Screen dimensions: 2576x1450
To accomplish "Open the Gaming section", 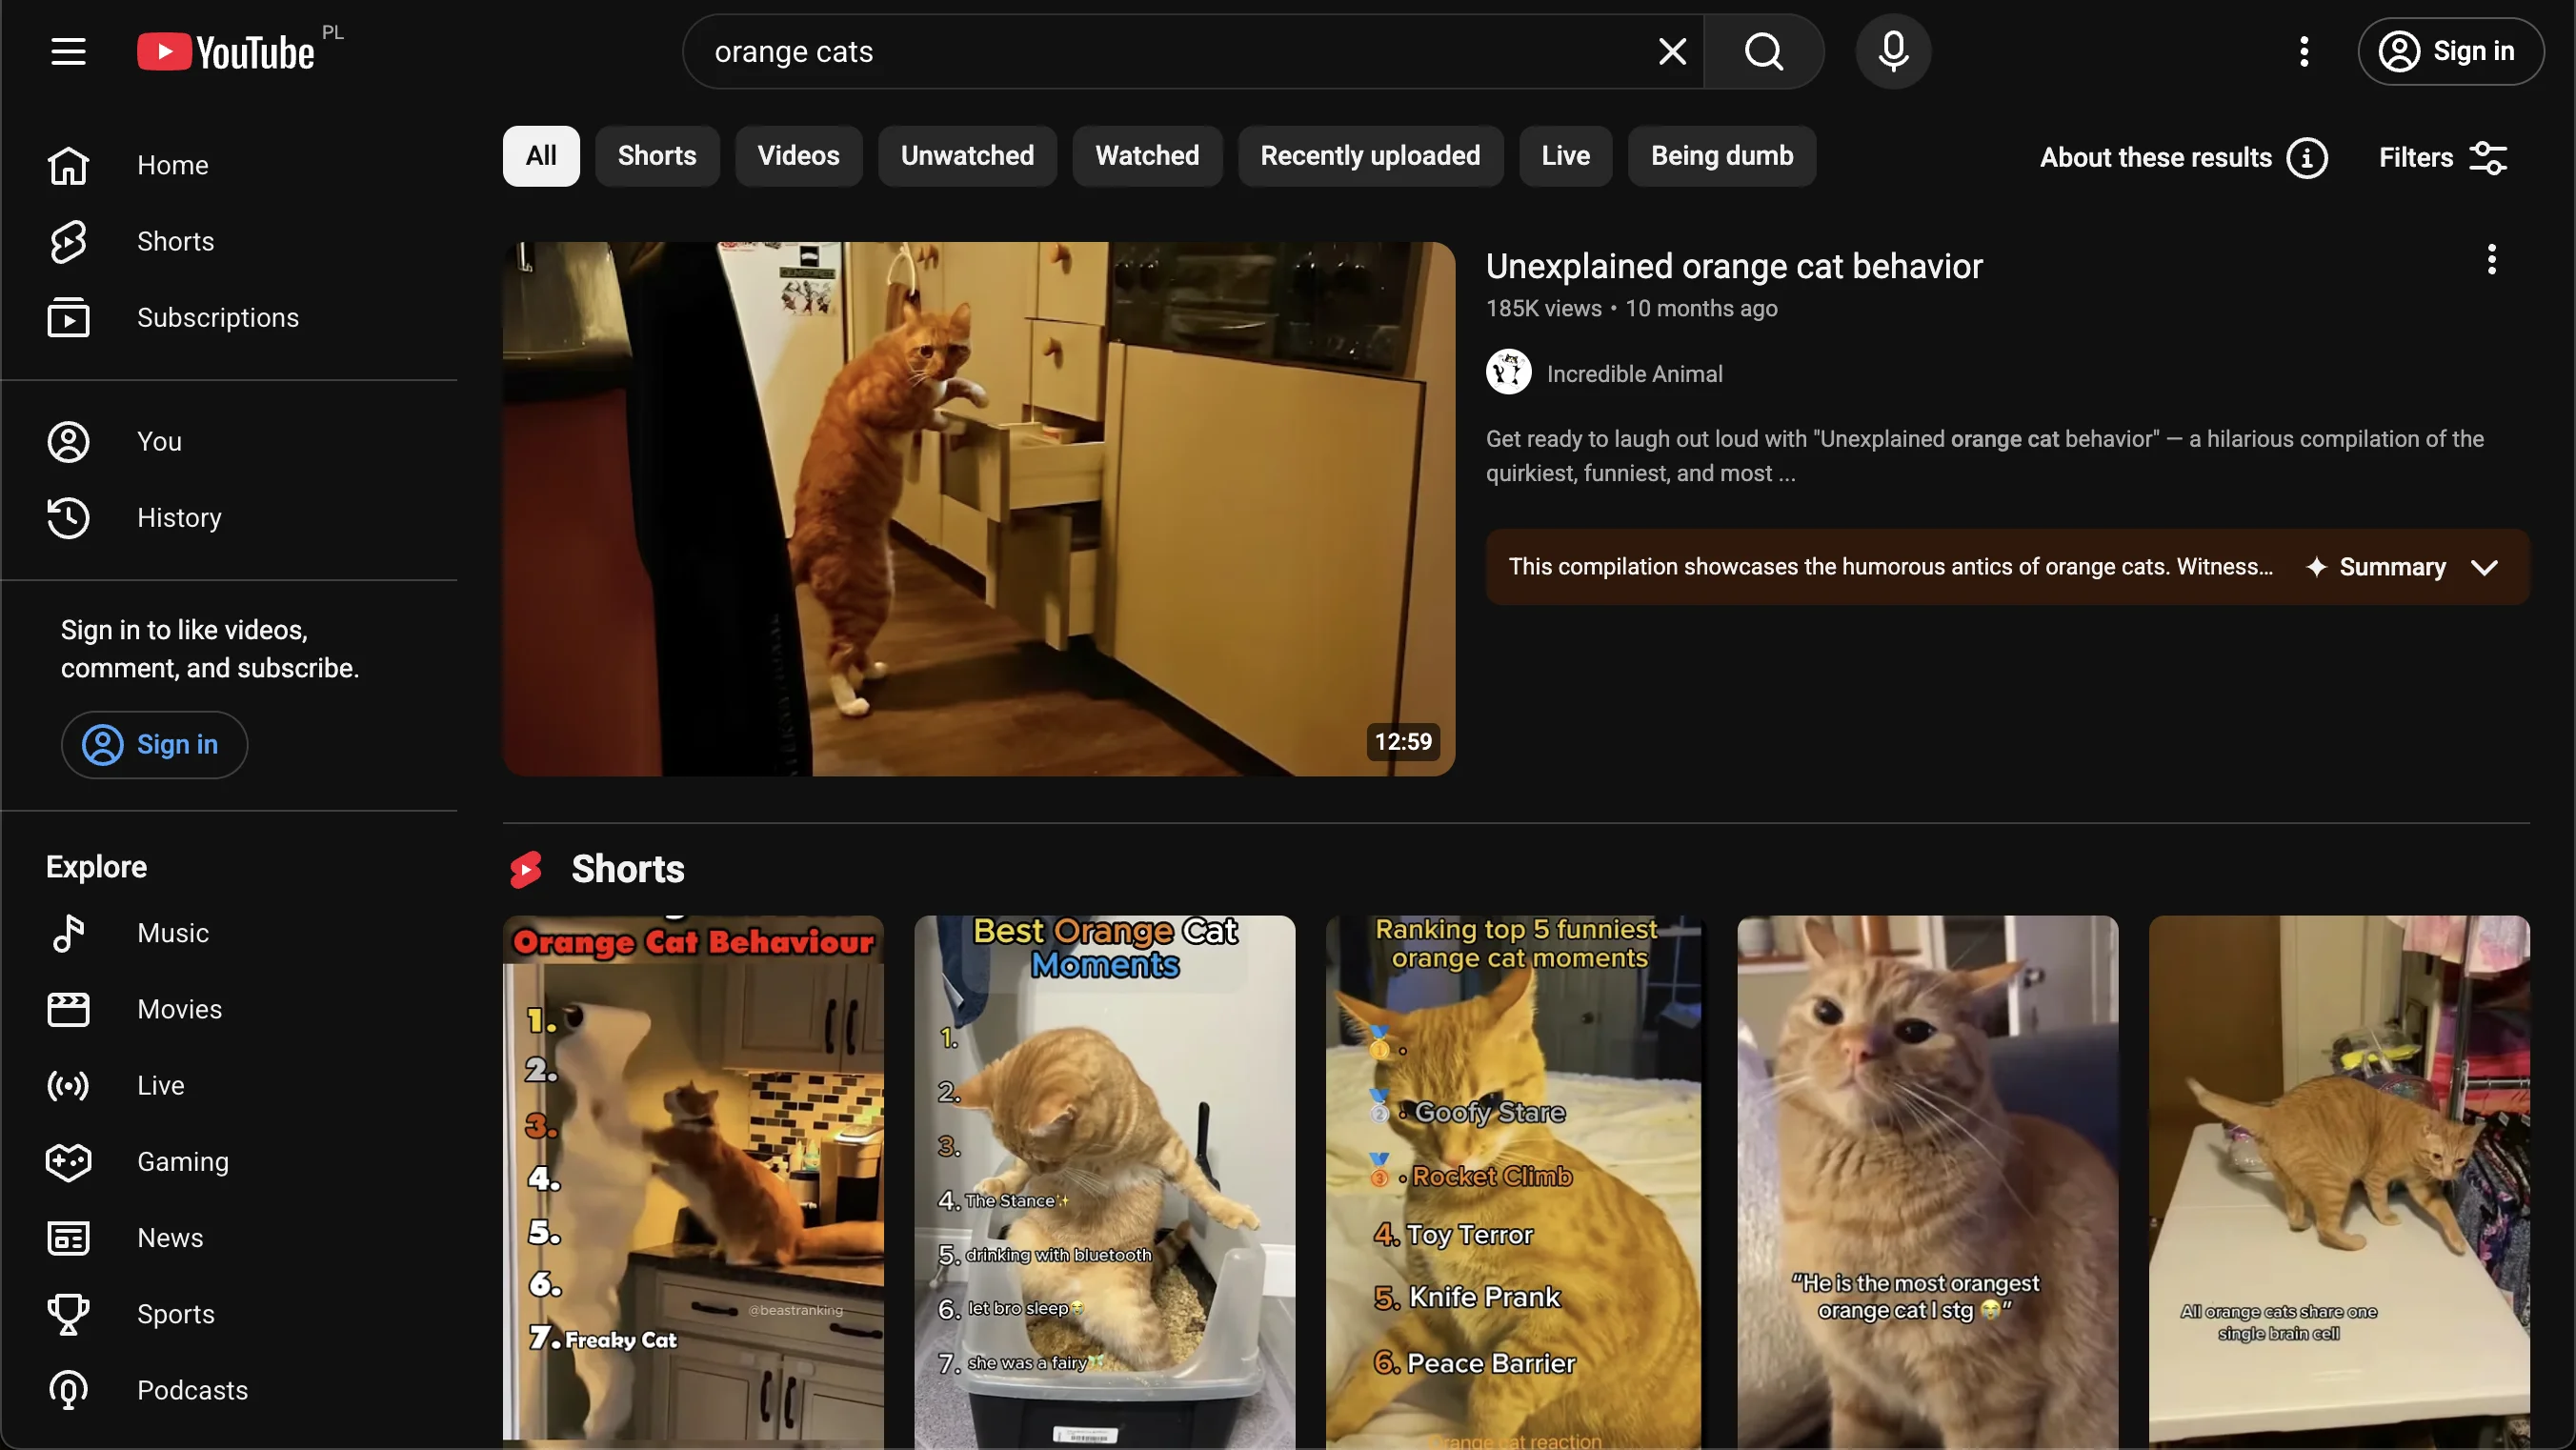I will coord(182,1161).
